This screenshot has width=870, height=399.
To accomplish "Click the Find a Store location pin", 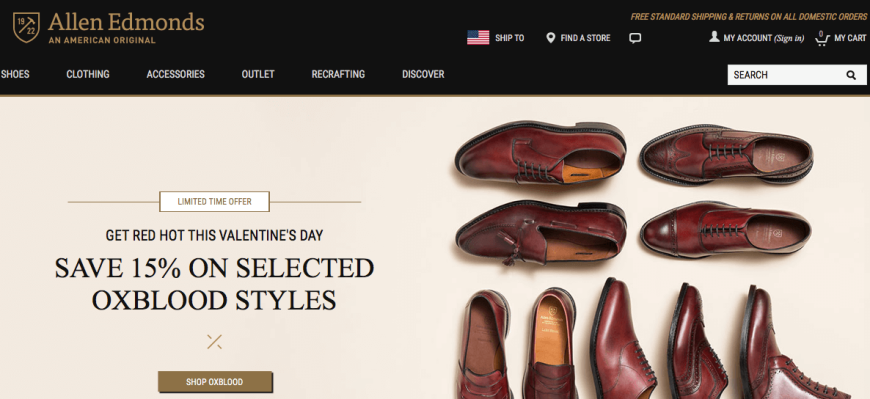I will tap(550, 38).
